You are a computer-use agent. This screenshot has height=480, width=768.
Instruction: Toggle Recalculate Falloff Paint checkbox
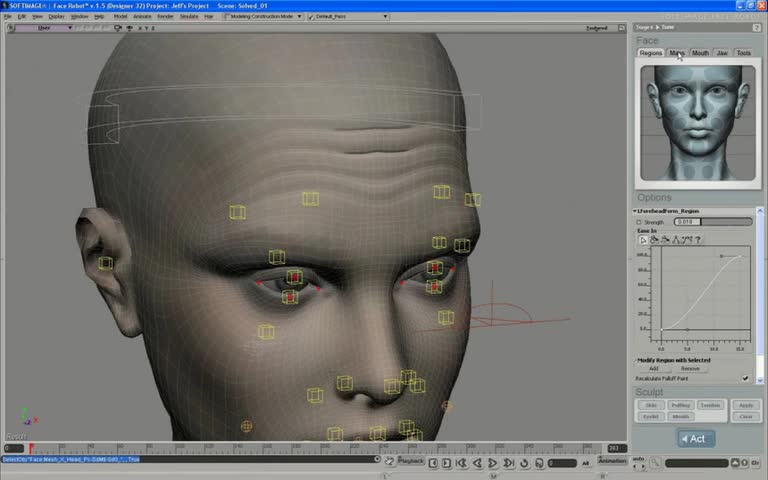point(745,378)
